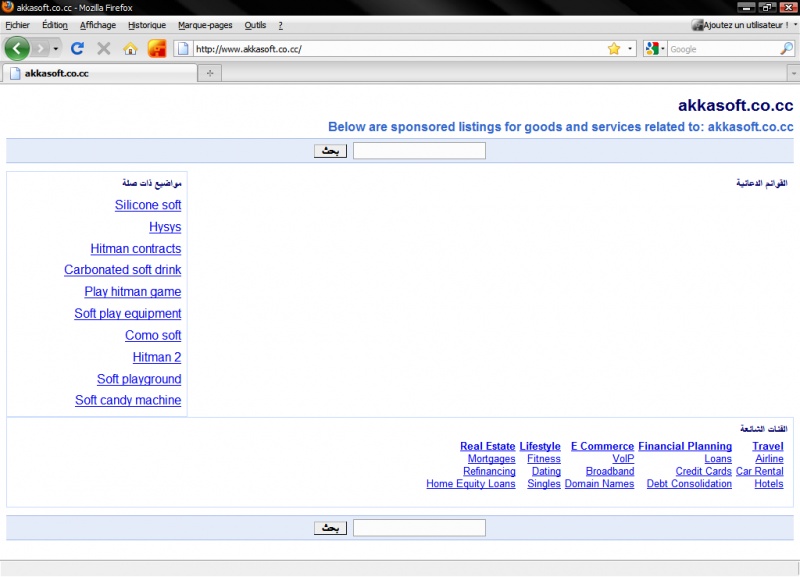Open a new tab with plus button

tap(209, 73)
